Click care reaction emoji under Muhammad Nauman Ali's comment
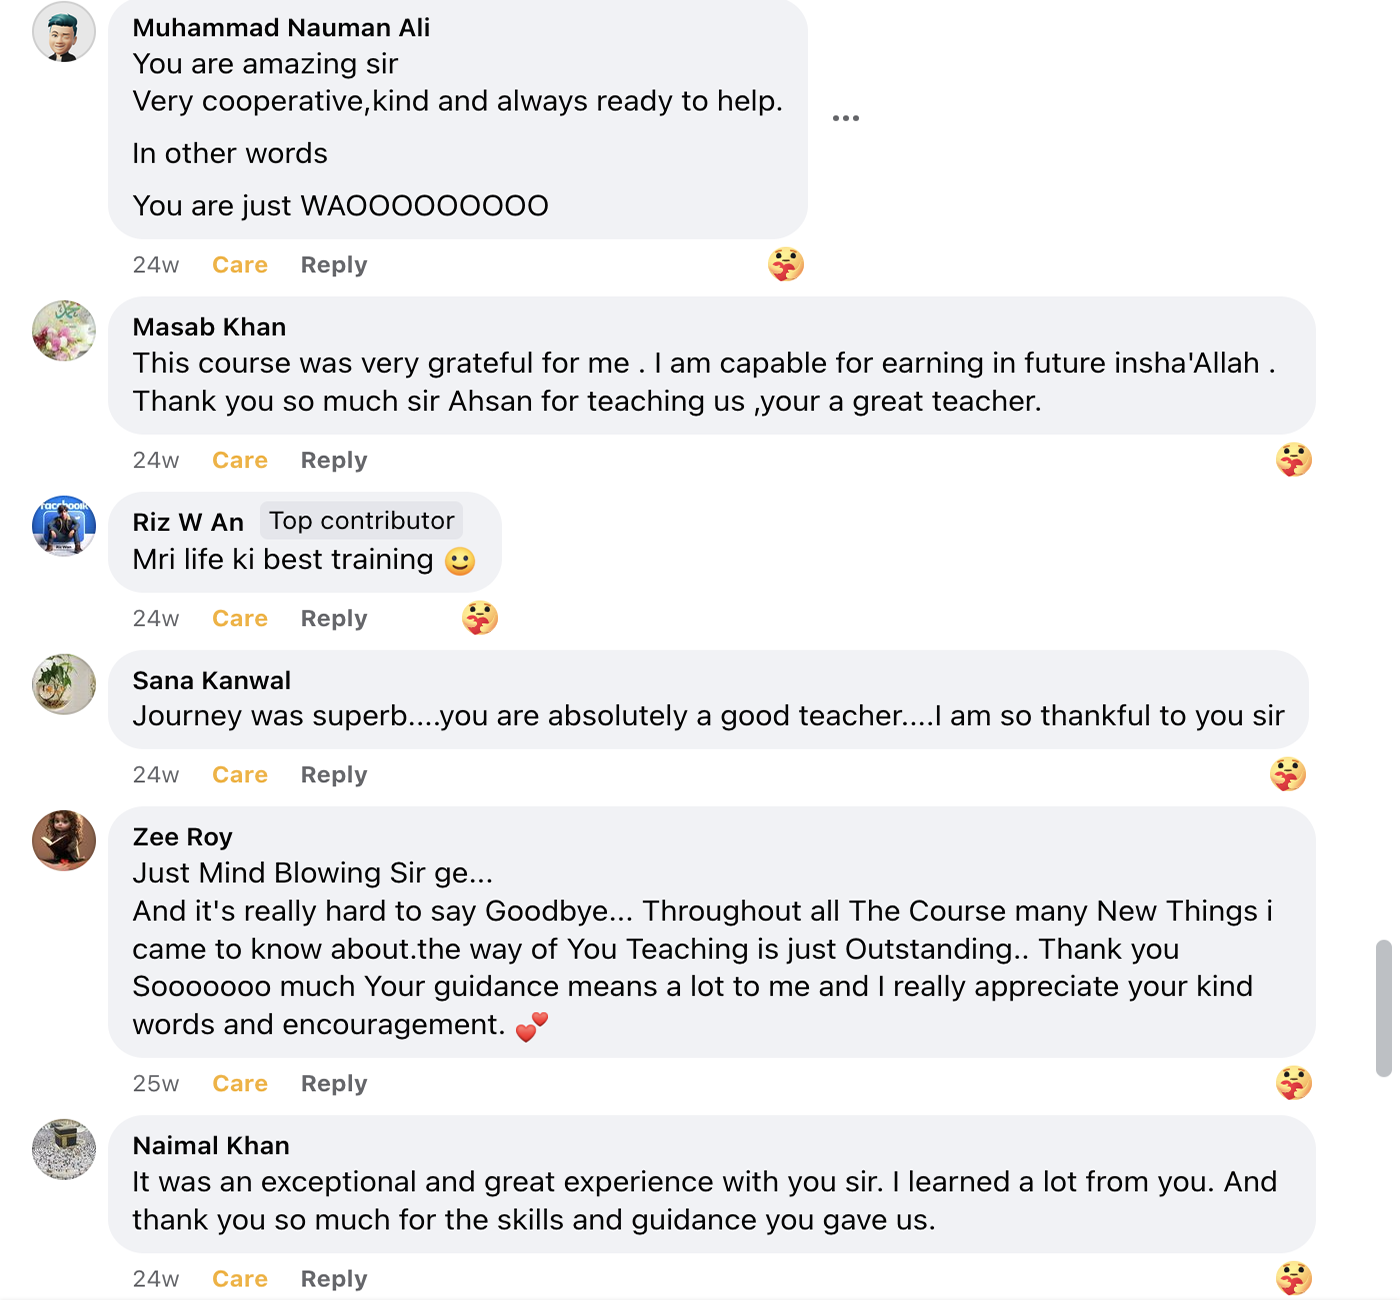Screen dimensions: 1400x1300 (x=786, y=264)
